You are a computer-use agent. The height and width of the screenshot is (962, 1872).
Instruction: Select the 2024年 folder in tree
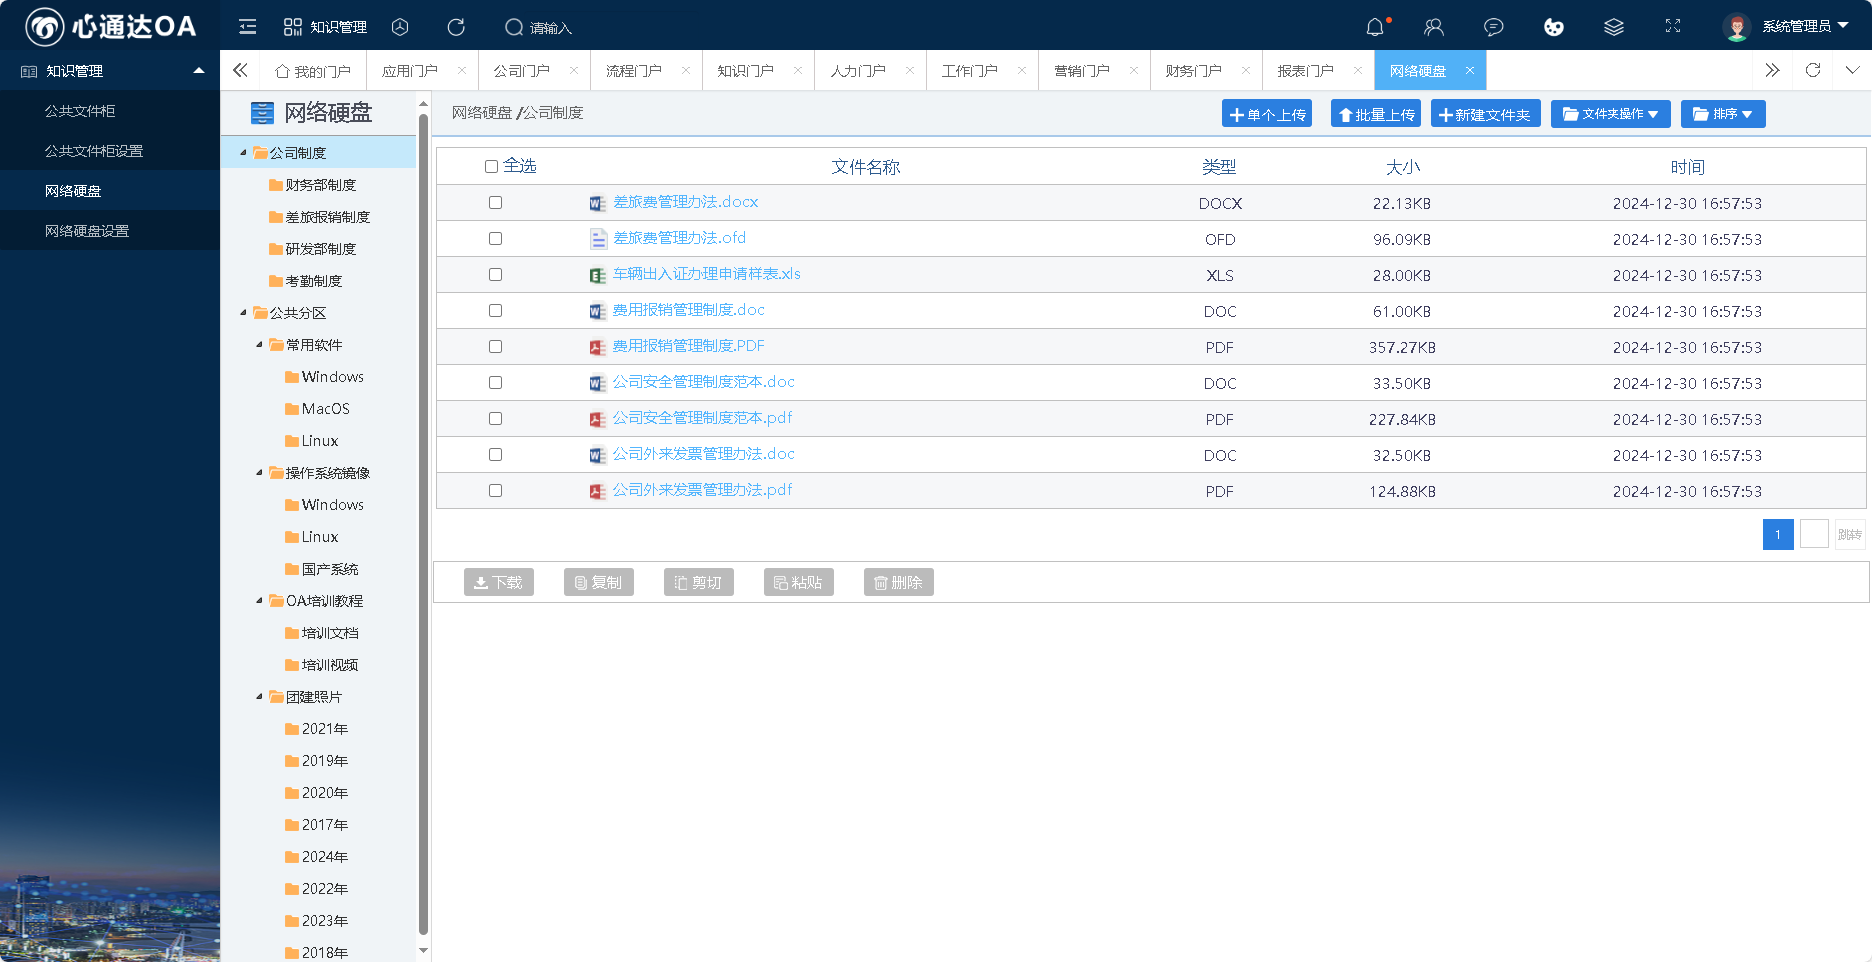click(x=325, y=857)
